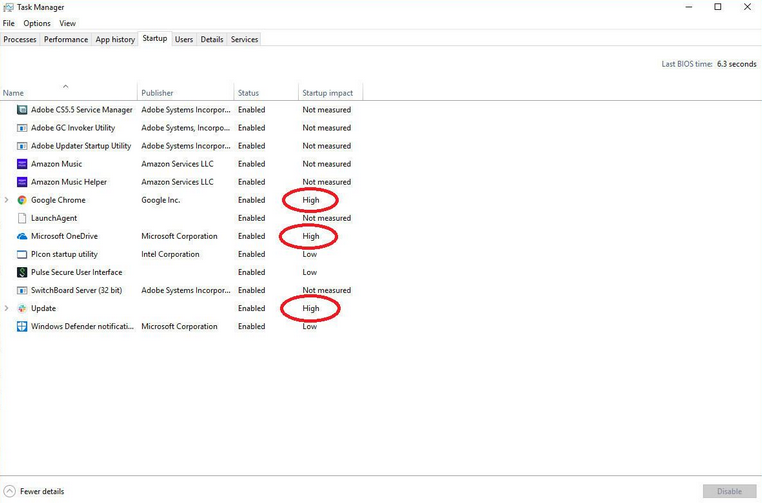This screenshot has height=503, width=762.
Task: Click the SwitchBoard Server icon
Action: pos(22,290)
